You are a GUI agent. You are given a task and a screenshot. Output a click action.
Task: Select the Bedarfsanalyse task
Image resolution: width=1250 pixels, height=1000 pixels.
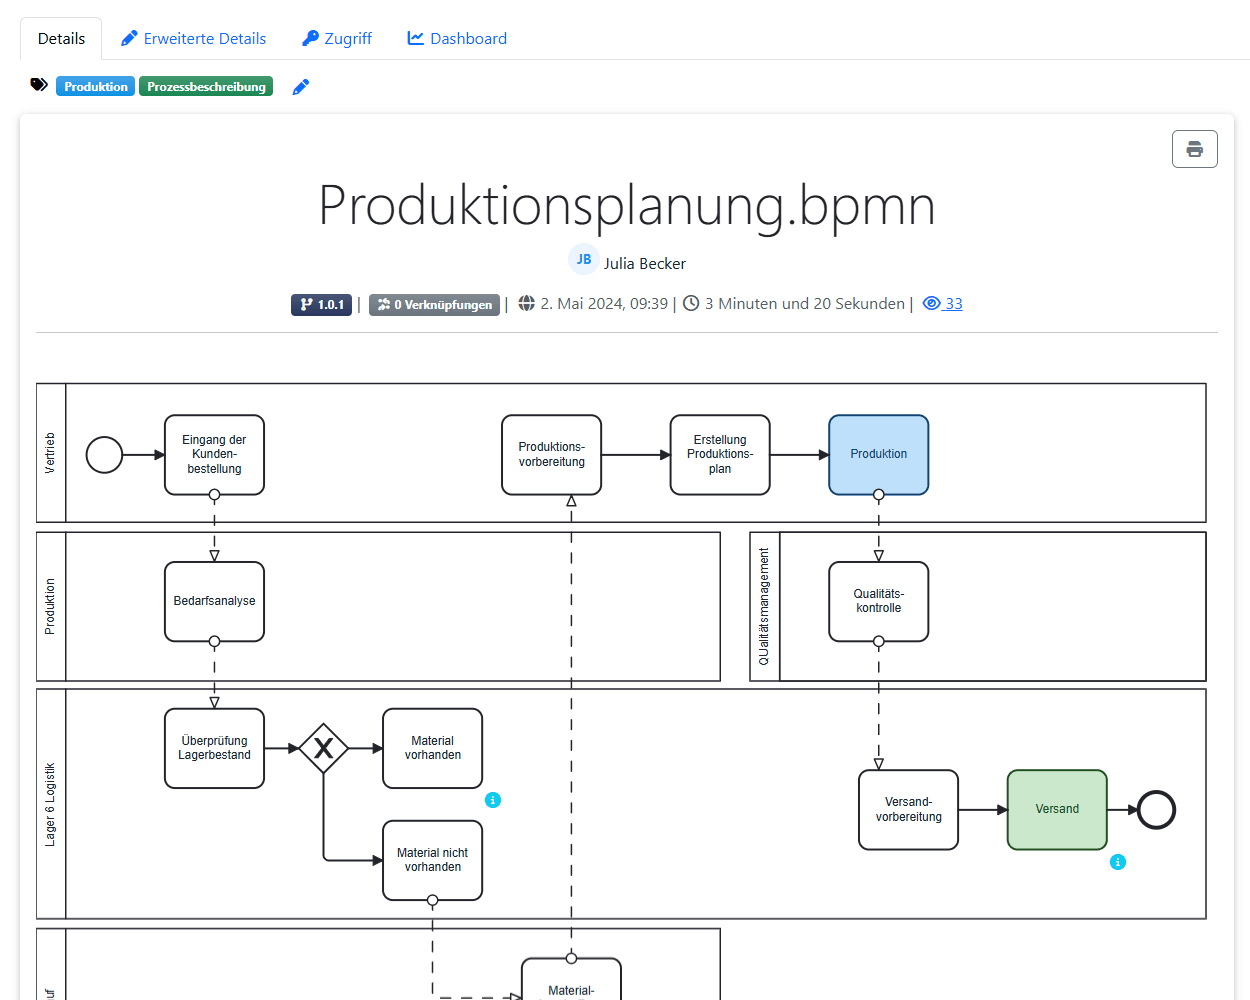click(214, 602)
